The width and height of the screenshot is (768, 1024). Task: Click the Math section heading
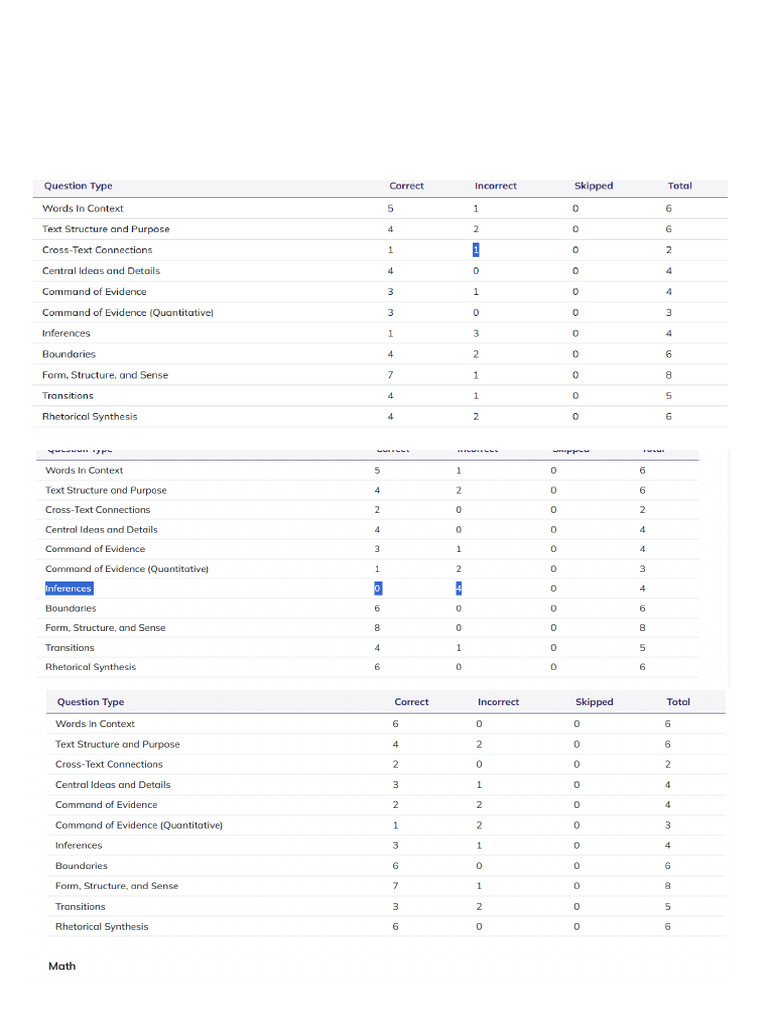tap(62, 966)
